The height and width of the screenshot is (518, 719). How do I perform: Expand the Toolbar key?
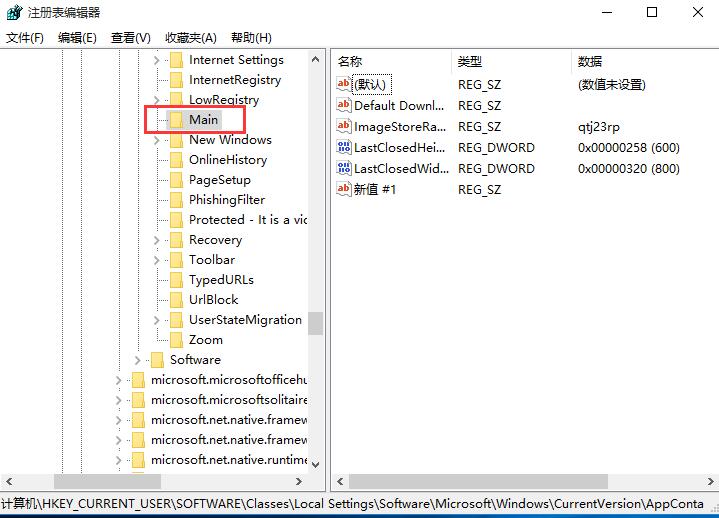coord(156,260)
